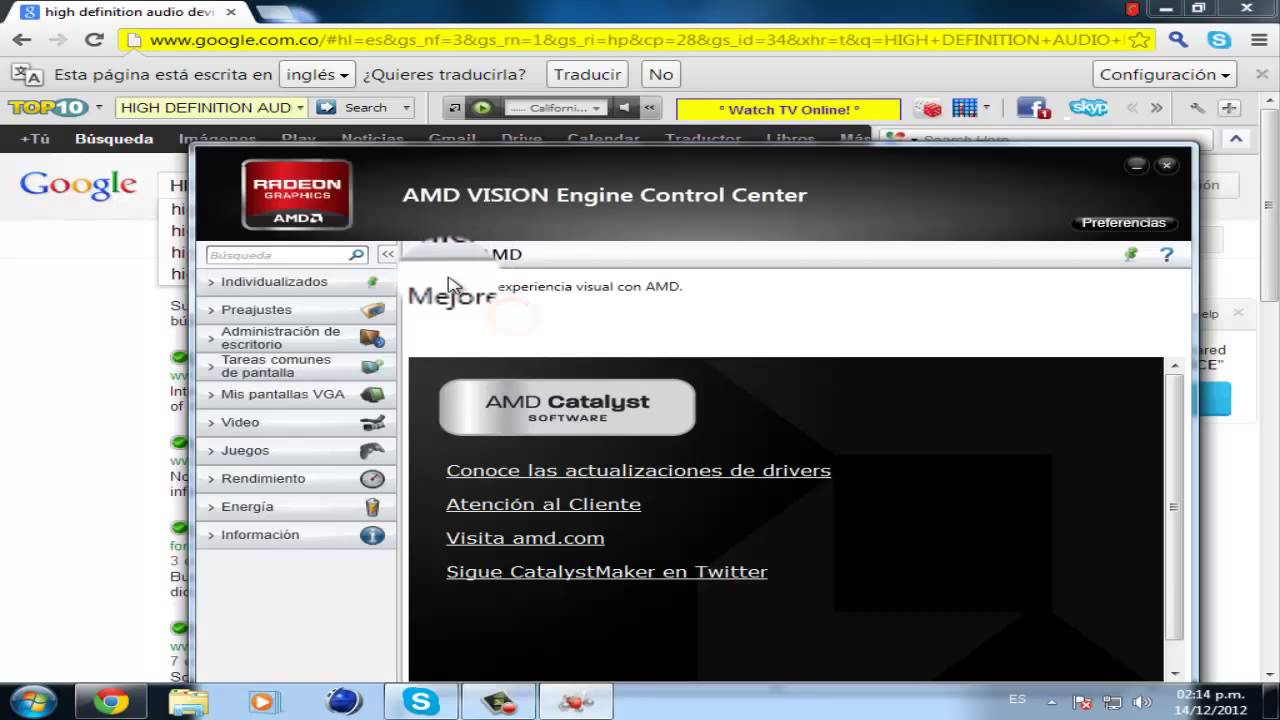Open the Windows Start menu
The image size is (1280, 720).
(x=33, y=700)
